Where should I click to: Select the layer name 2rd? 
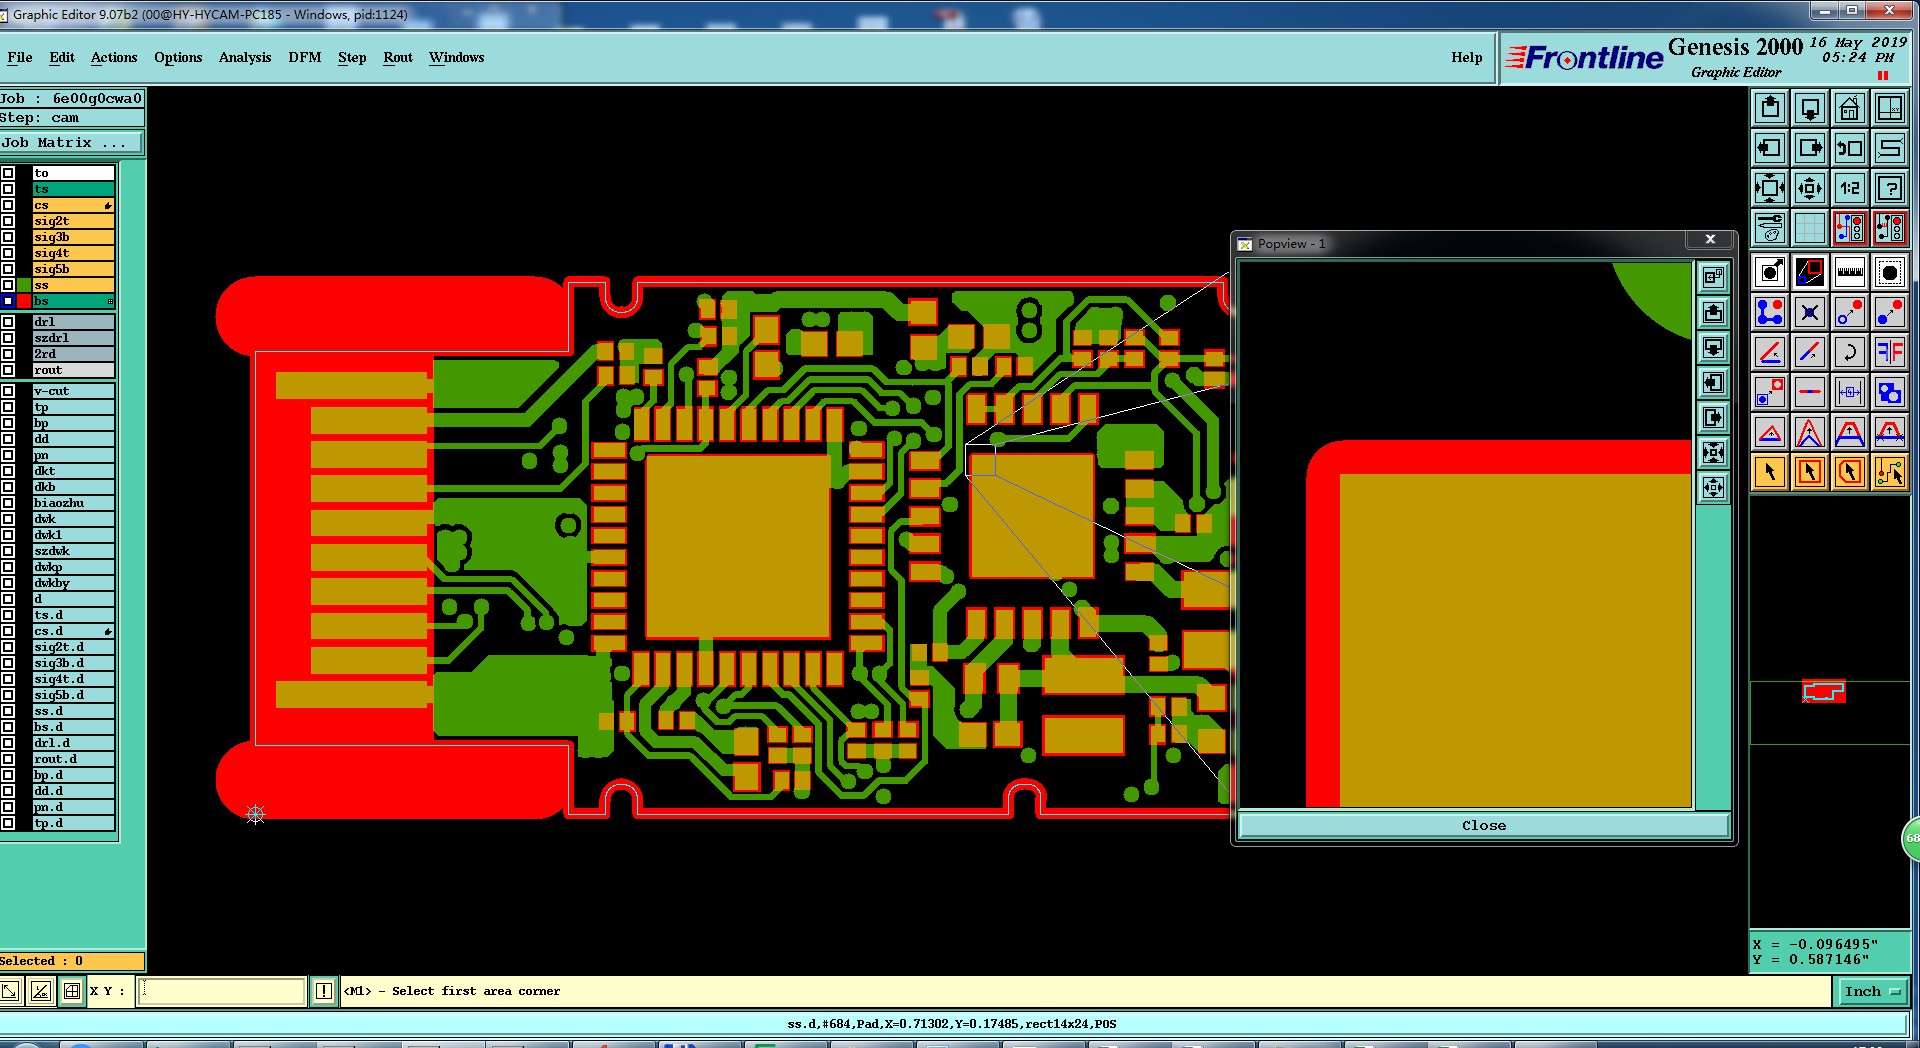(x=74, y=354)
